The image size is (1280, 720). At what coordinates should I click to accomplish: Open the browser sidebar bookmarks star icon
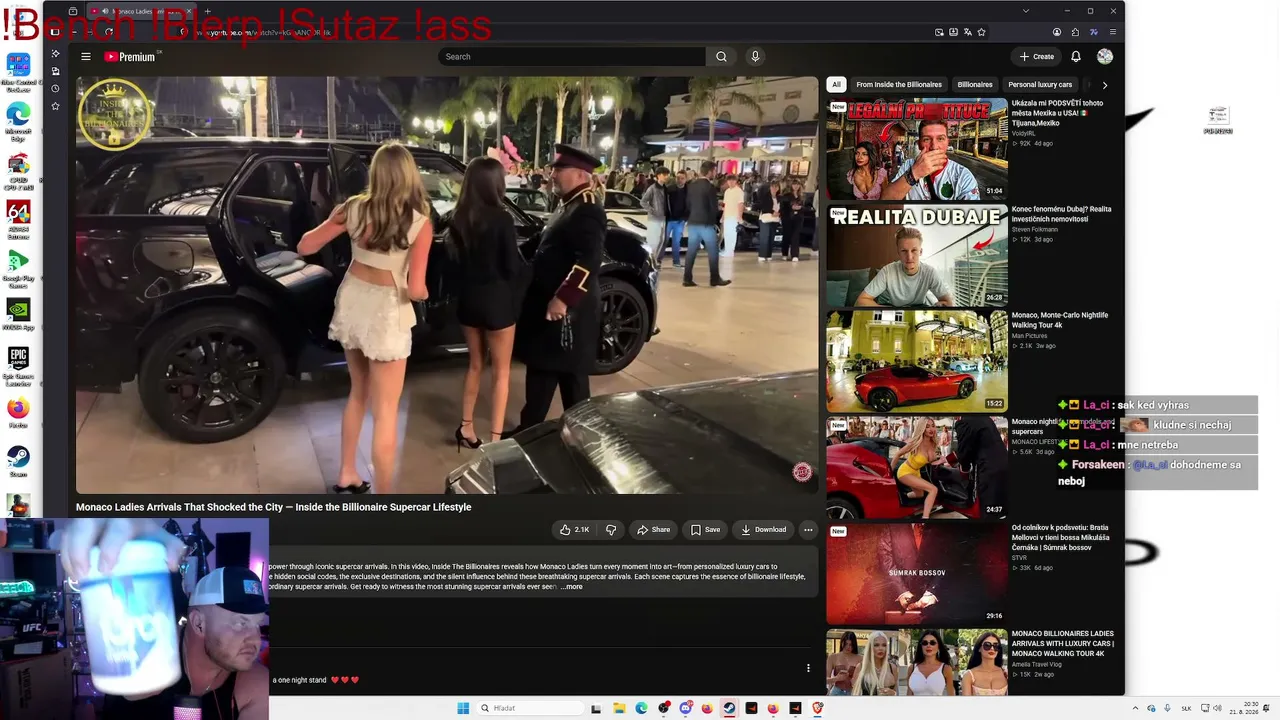pos(55,106)
